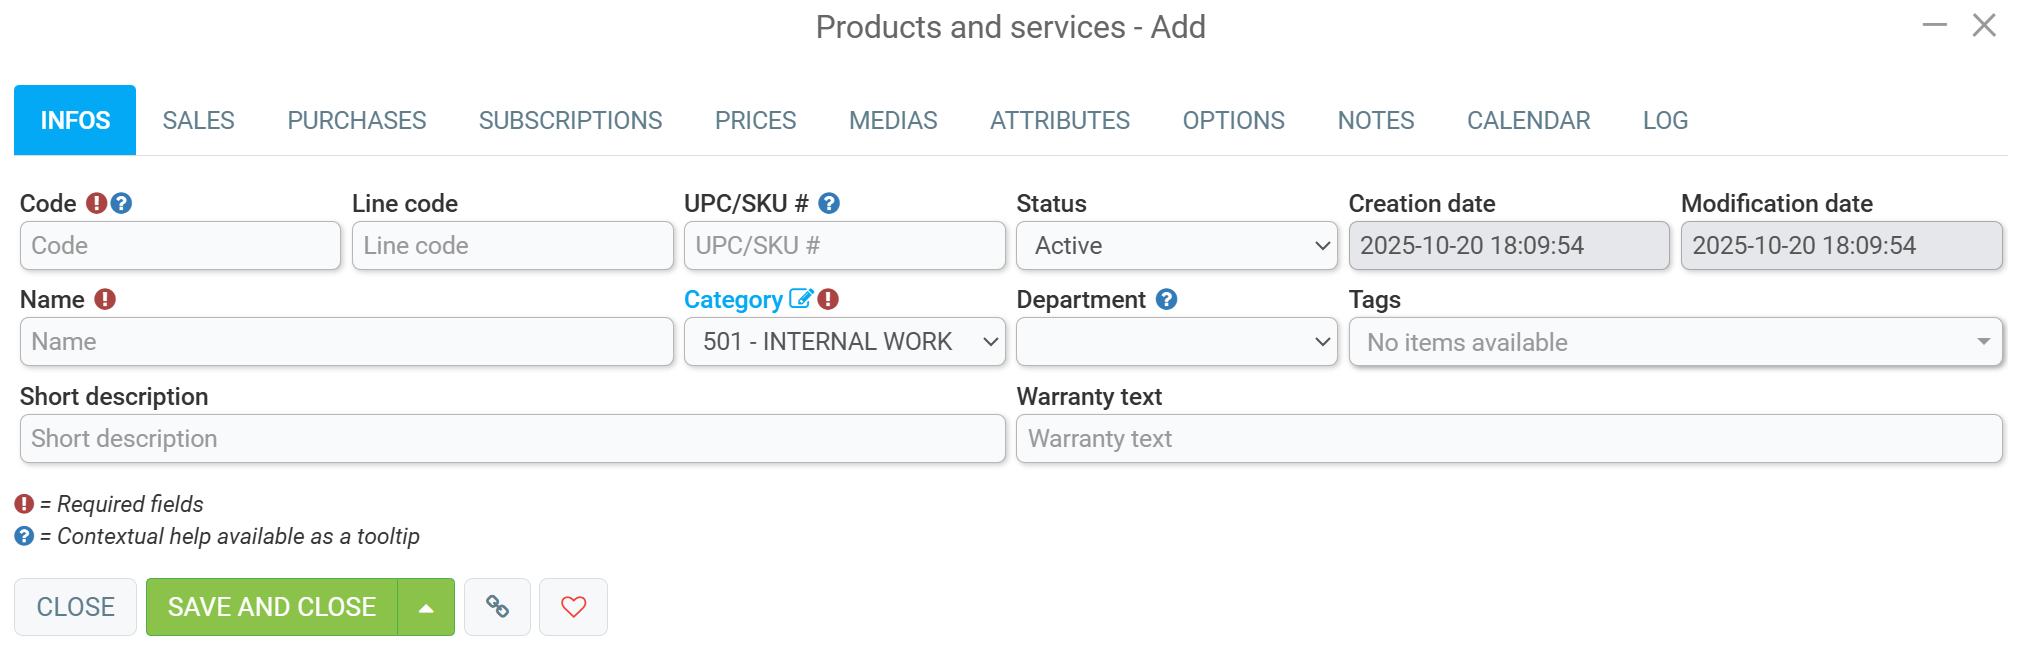Click the CLOSE button

tap(75, 607)
